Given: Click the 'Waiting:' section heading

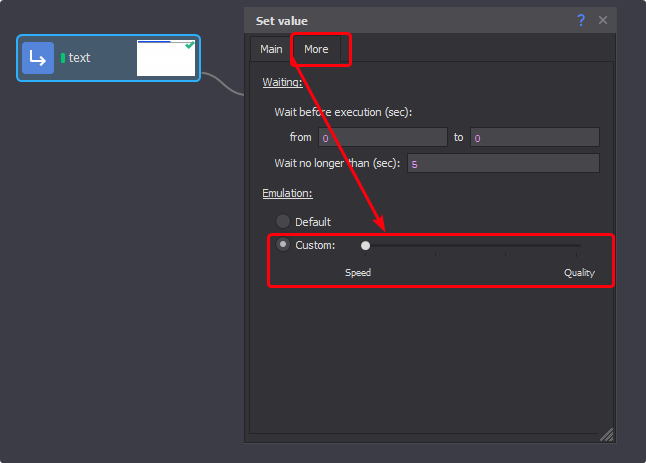Looking at the screenshot, I should [283, 82].
